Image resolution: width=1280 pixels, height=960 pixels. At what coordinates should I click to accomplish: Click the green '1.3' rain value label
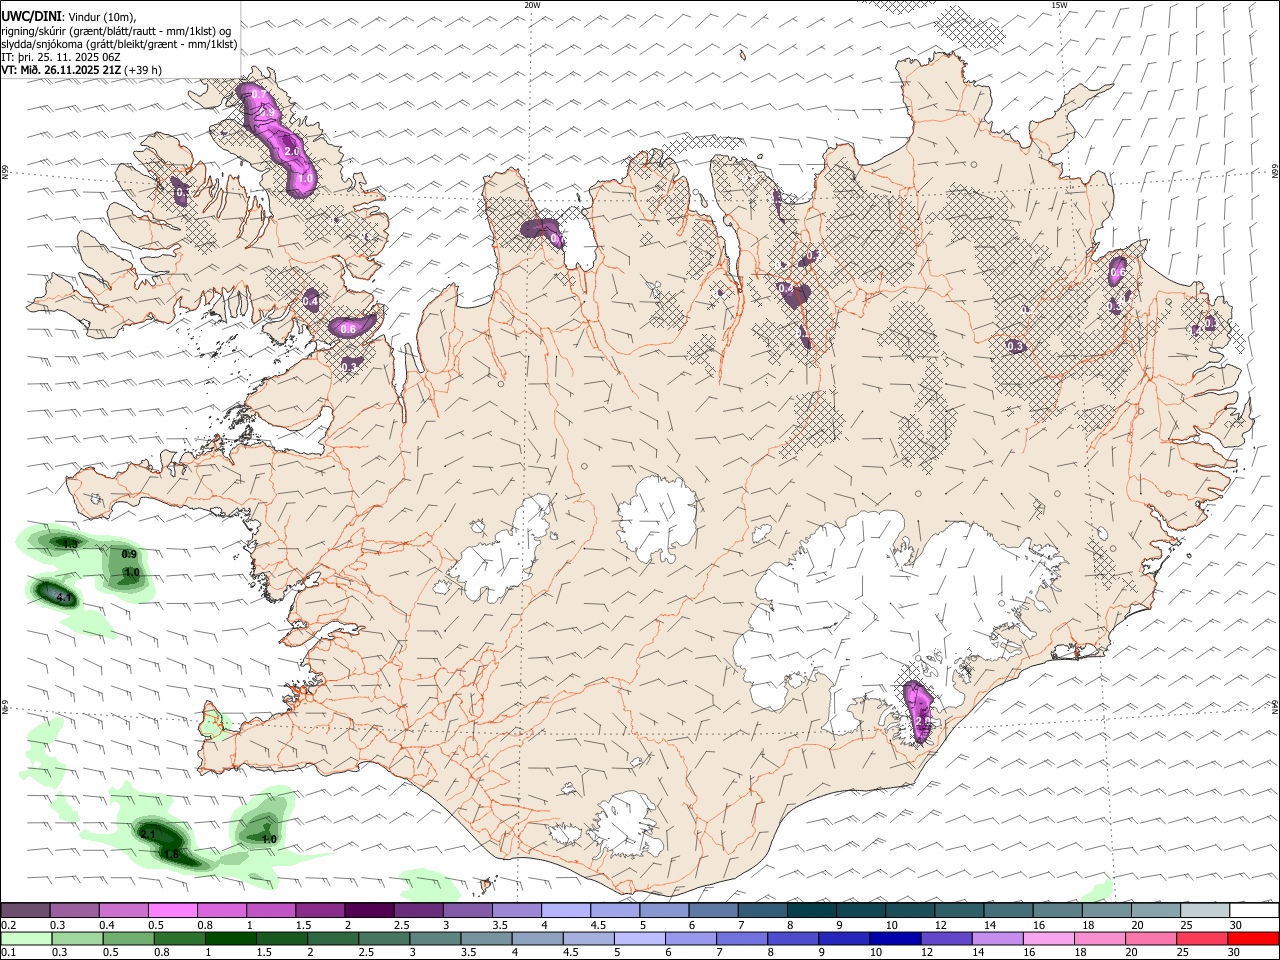70,543
